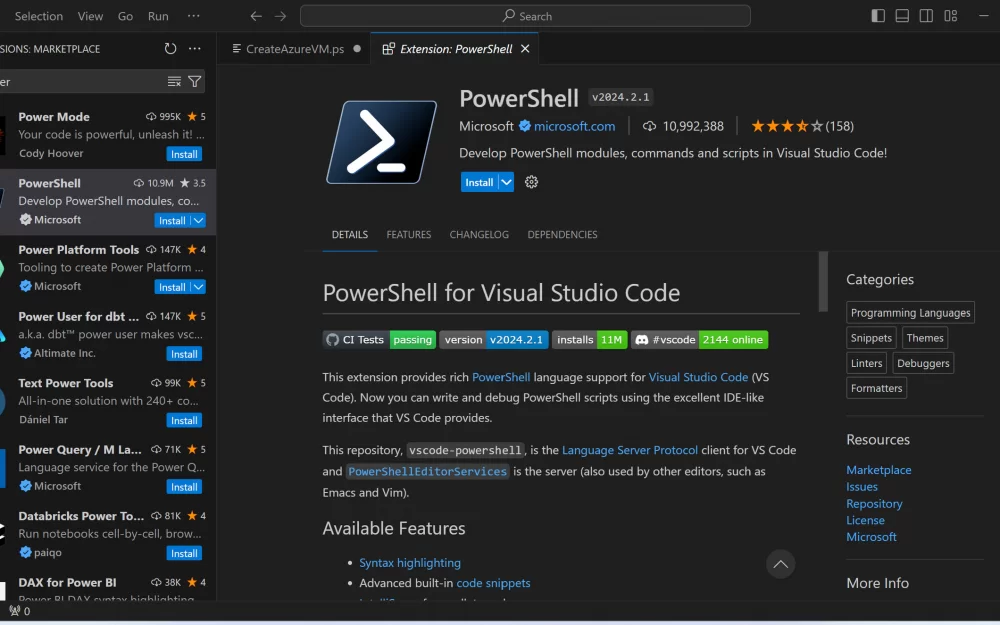Clear the extensions search results
This screenshot has width=1000, height=625.
click(x=174, y=82)
